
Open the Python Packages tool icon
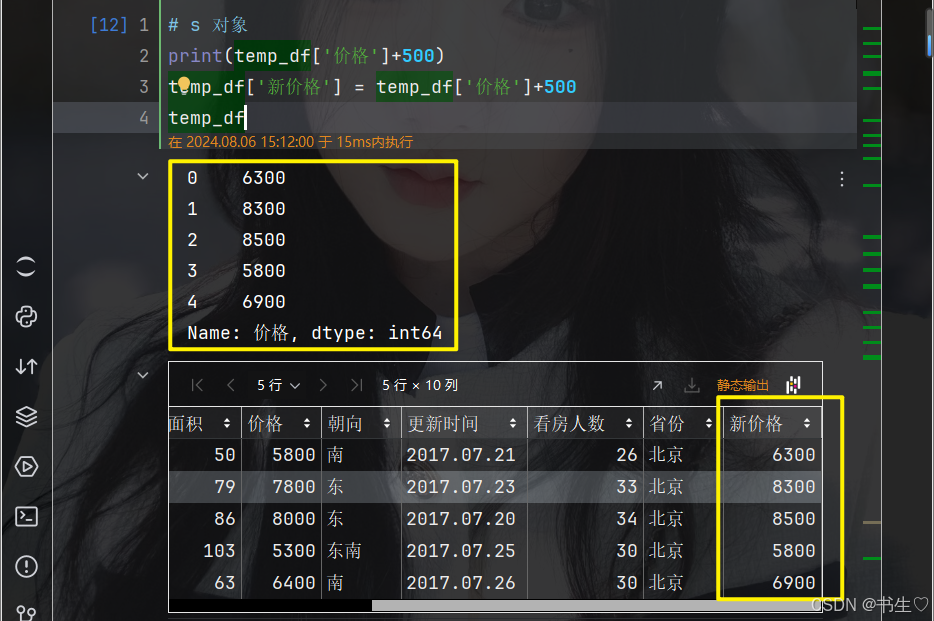[x=26, y=317]
